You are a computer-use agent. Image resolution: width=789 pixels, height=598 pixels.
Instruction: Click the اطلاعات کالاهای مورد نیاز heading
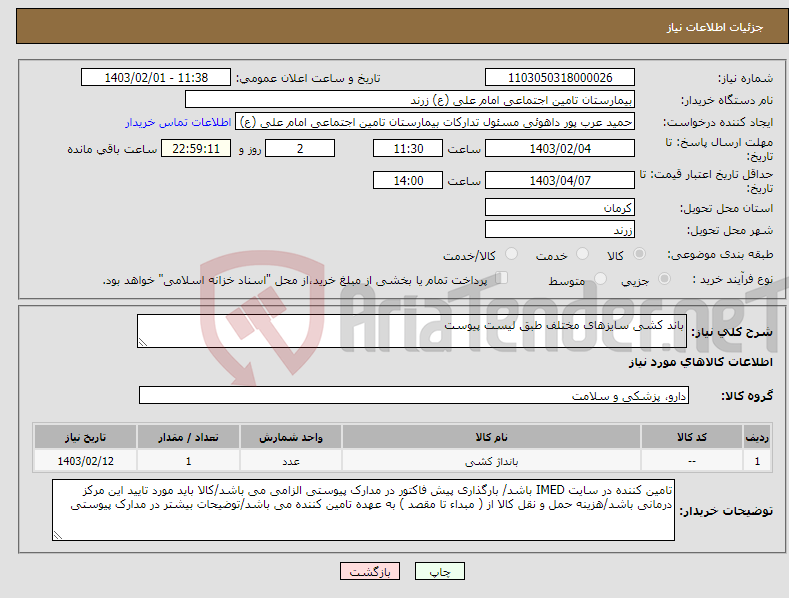point(700,362)
